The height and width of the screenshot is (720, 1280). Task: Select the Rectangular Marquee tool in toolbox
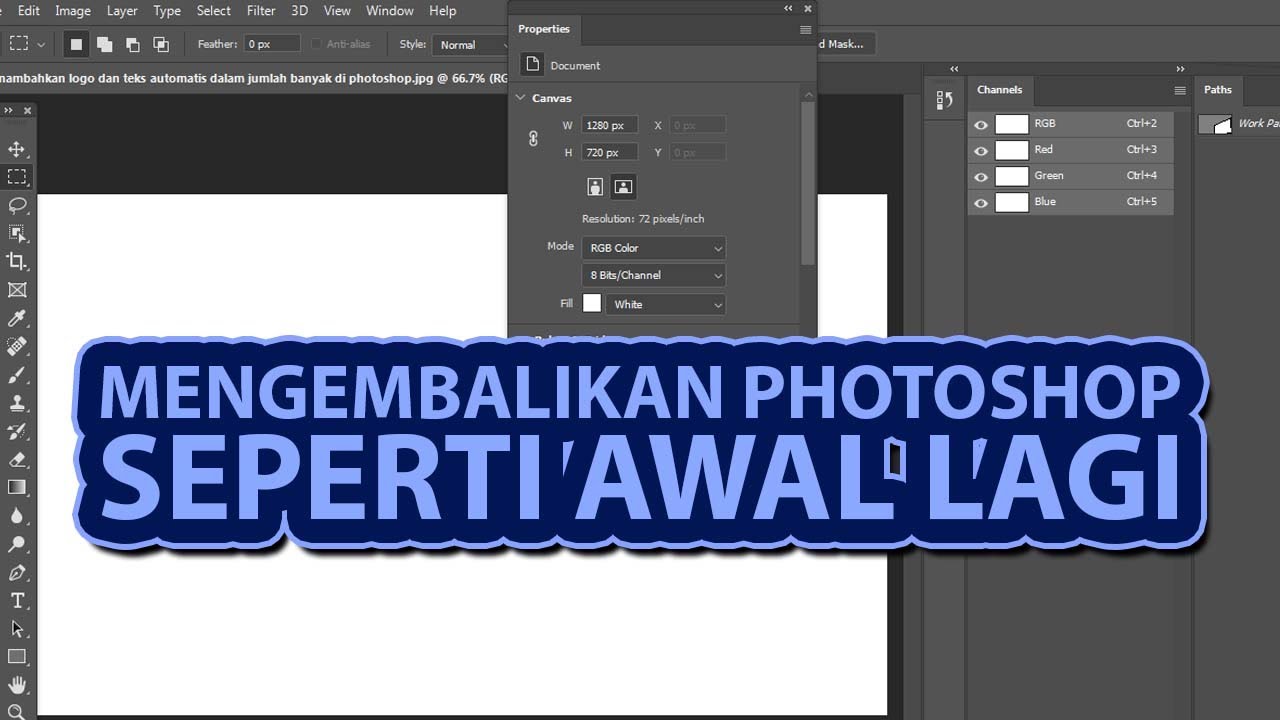click(17, 177)
